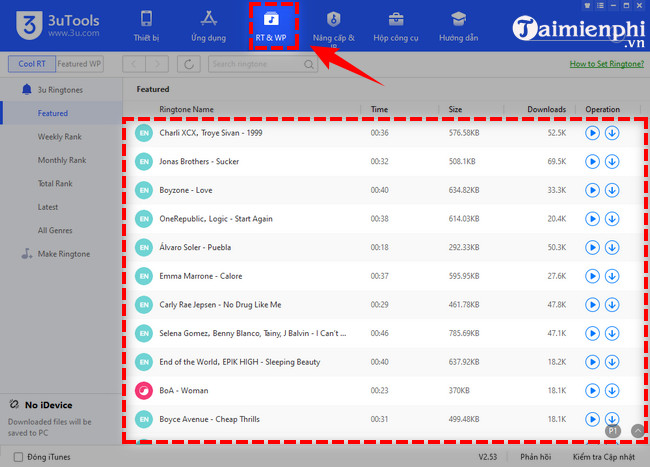Viewport: 650px width, 467px height.
Task: Open the RT & WP tab
Action: 271,26
